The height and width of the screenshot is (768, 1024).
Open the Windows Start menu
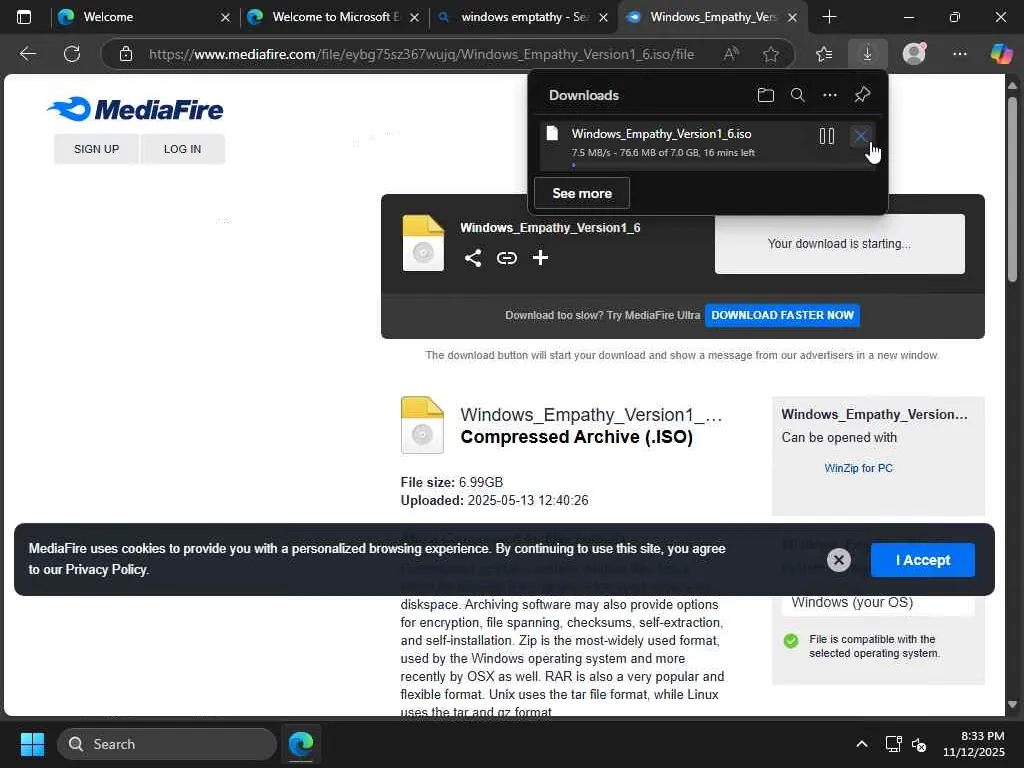click(x=32, y=744)
